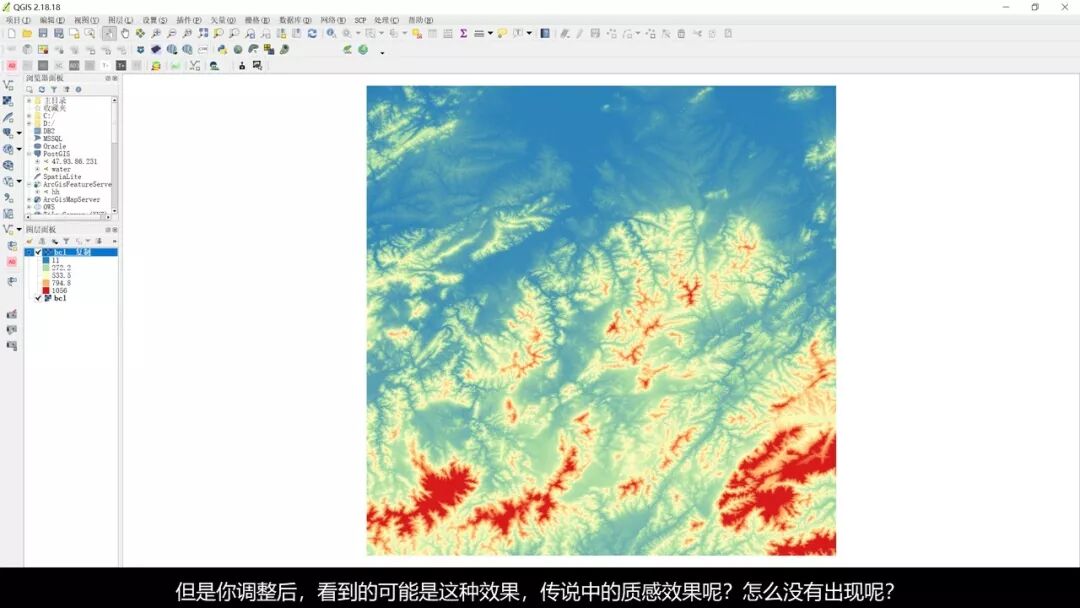The width and height of the screenshot is (1080, 608).
Task: Click the refresh icon in browser panel
Action: [x=41, y=90]
